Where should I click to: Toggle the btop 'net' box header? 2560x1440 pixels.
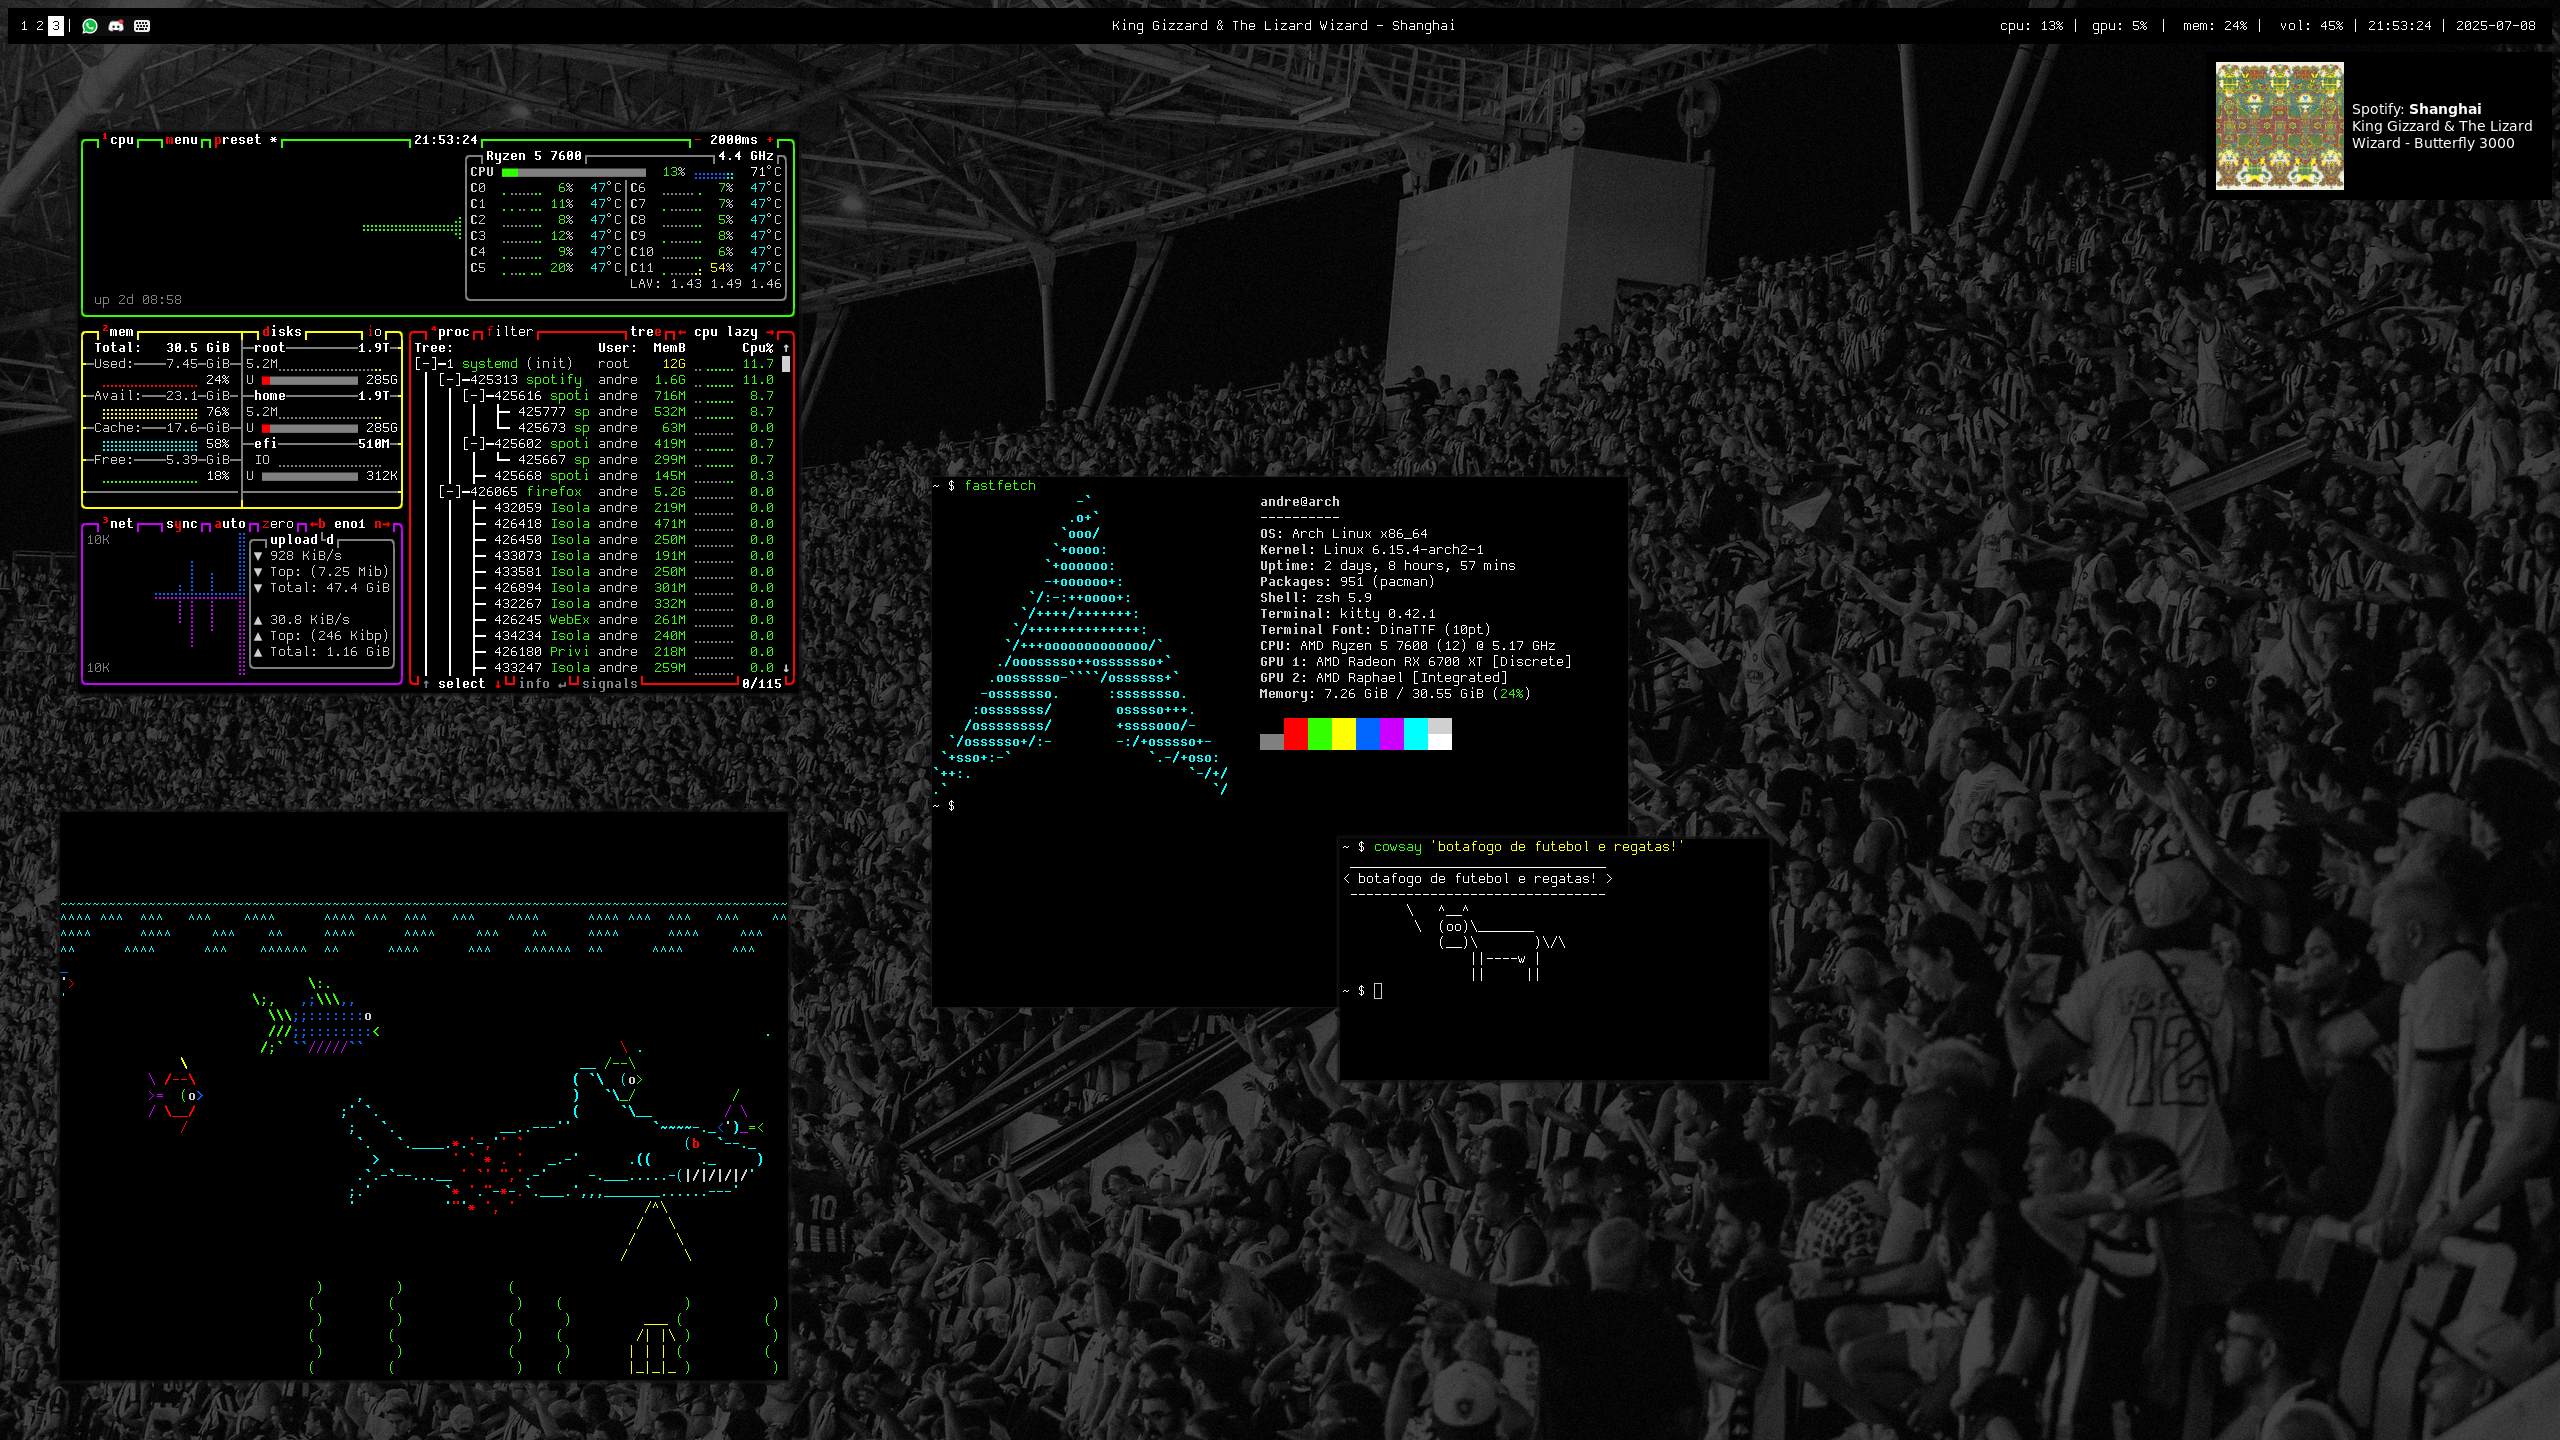point(118,524)
